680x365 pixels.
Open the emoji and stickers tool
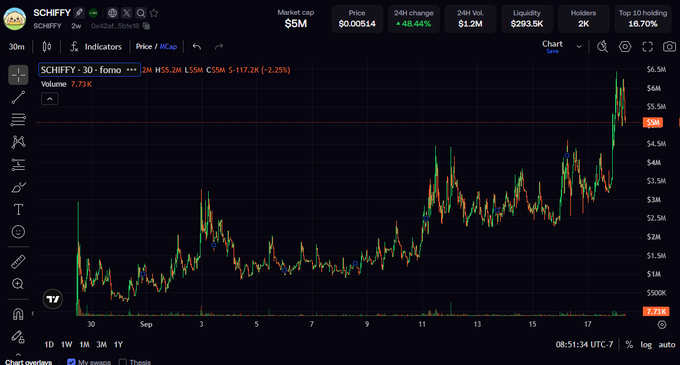tap(18, 232)
